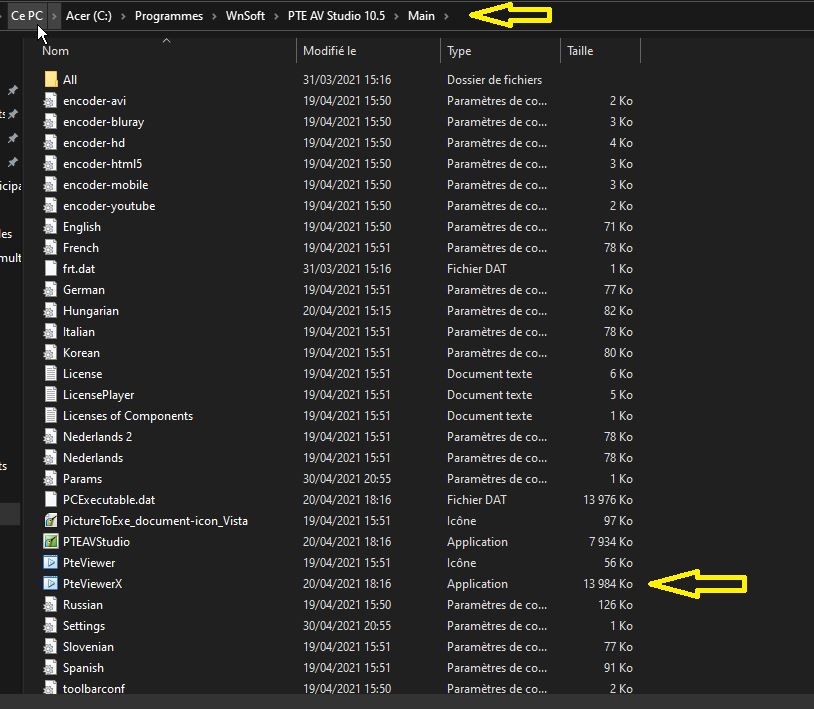Select the encoder-youtube file icon
This screenshot has height=709, width=814.
tap(50, 206)
